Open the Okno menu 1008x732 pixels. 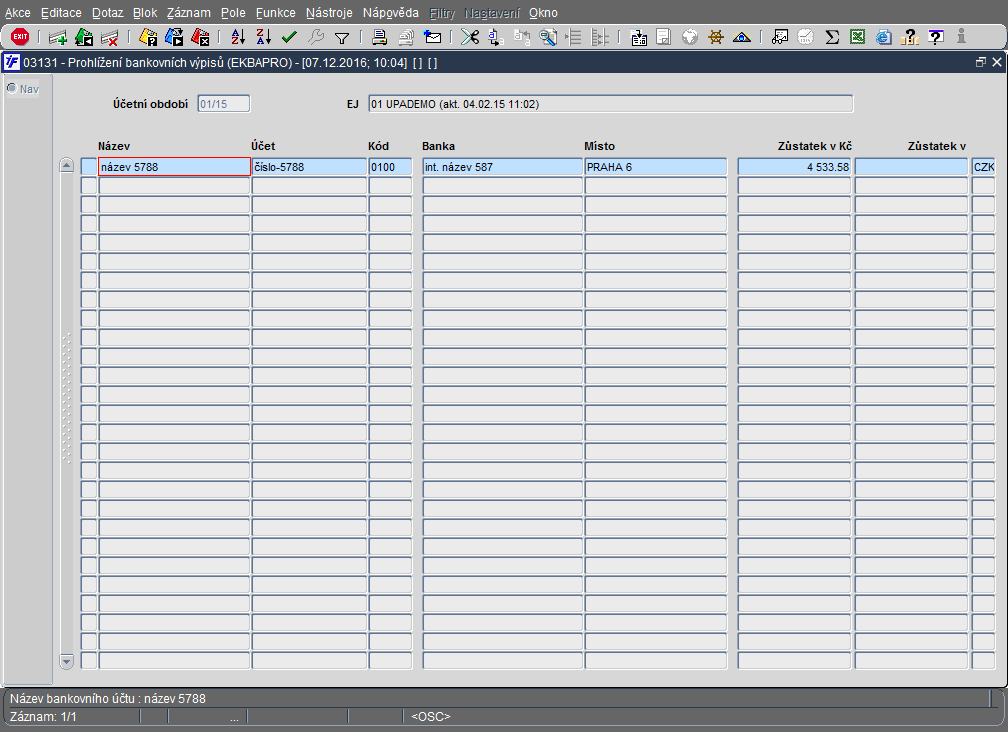coord(543,13)
